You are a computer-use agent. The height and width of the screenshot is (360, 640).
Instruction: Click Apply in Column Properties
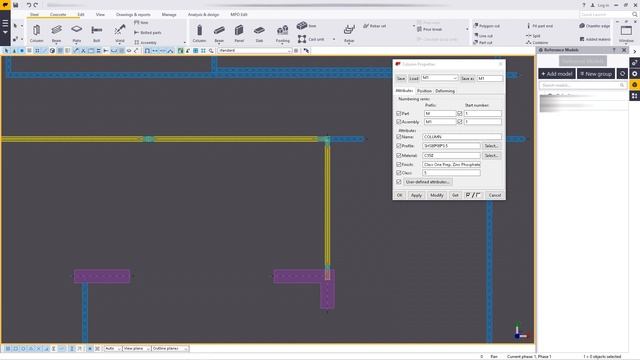(x=416, y=195)
